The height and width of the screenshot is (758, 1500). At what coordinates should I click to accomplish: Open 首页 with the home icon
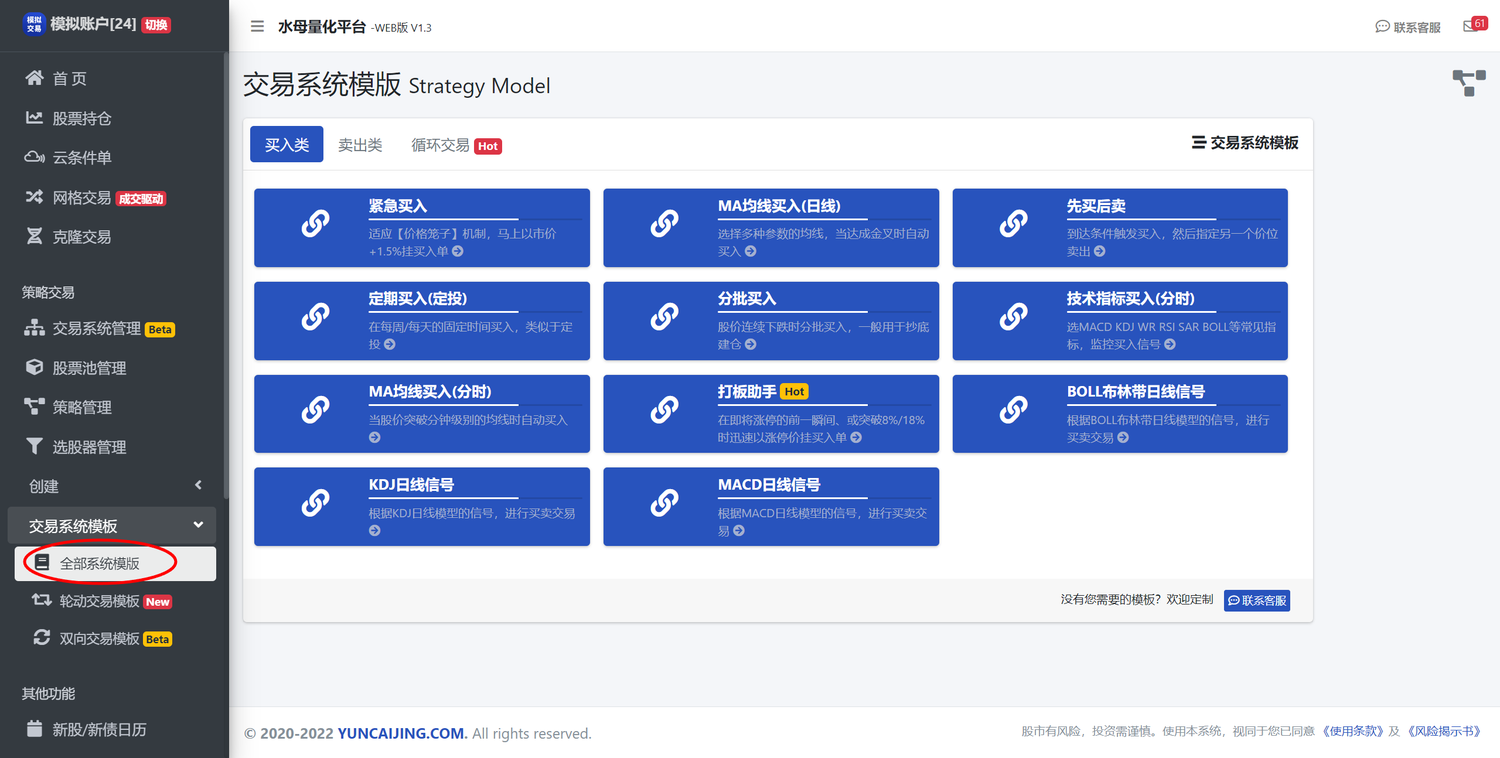click(69, 78)
